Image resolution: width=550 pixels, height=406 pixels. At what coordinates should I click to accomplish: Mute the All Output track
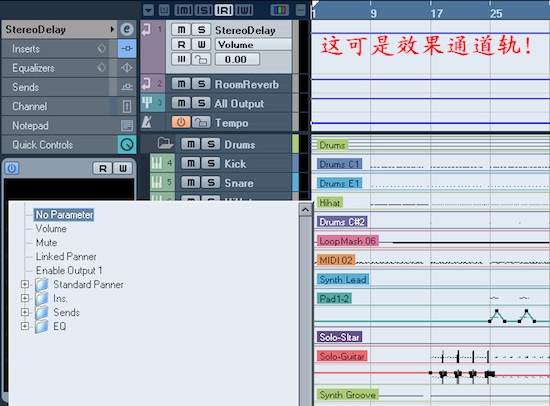[181, 103]
